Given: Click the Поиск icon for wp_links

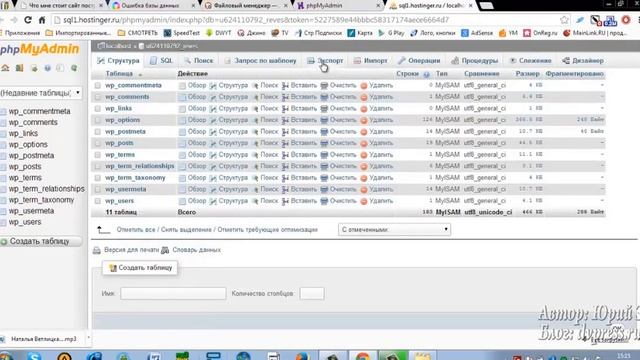Looking at the screenshot, I should (x=255, y=109).
